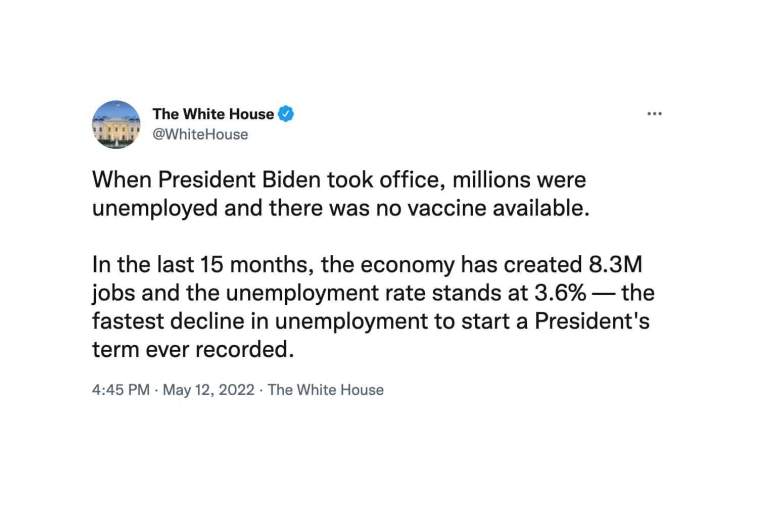Screen dimensions: 758x505
Task: Click the 4:45 PM timestamp
Action: click(121, 390)
